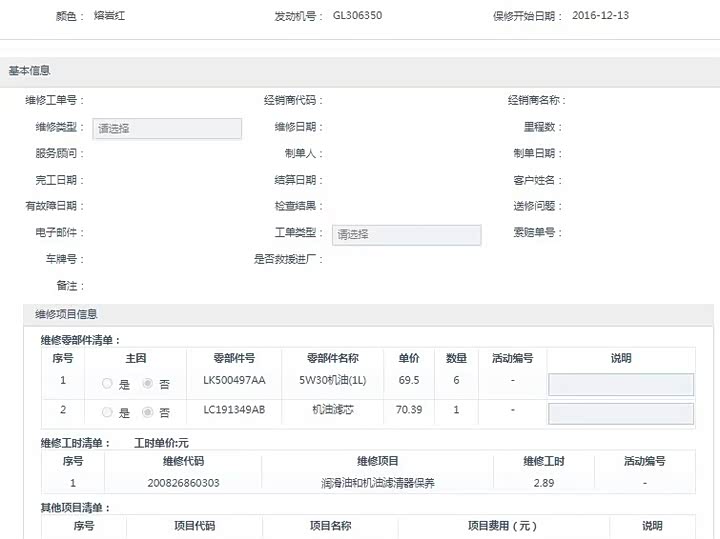Select part number LC191349AB cell
Screen dimensions: 720x539
pos(234,410)
